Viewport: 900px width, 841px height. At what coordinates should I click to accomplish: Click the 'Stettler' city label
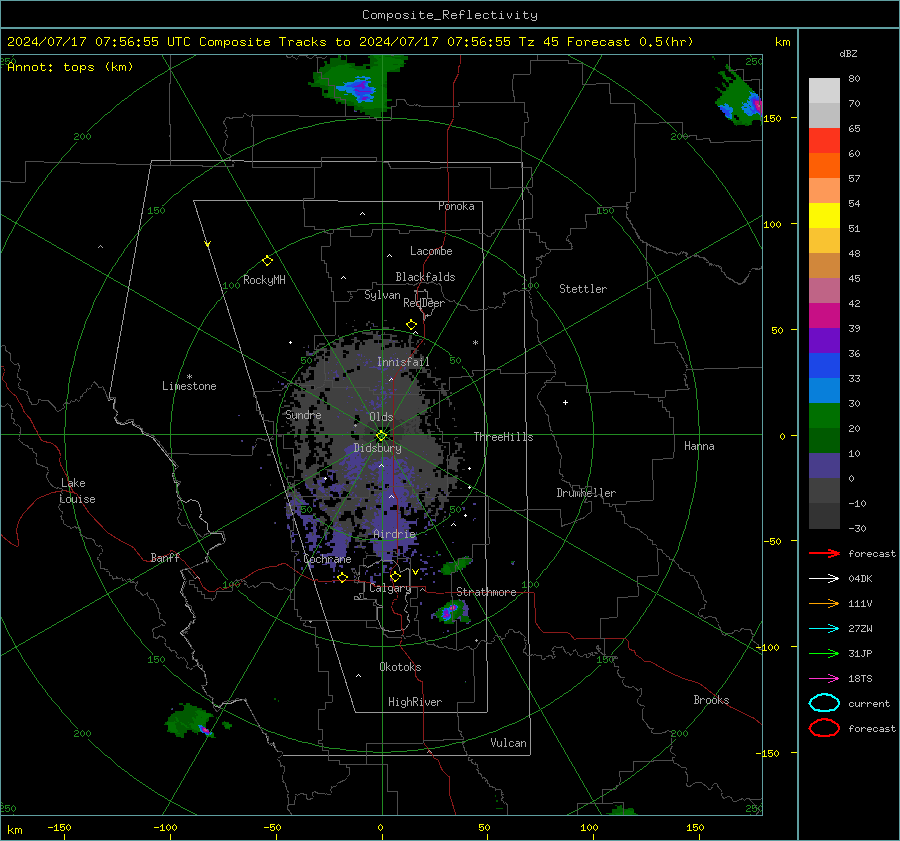[x=583, y=289]
